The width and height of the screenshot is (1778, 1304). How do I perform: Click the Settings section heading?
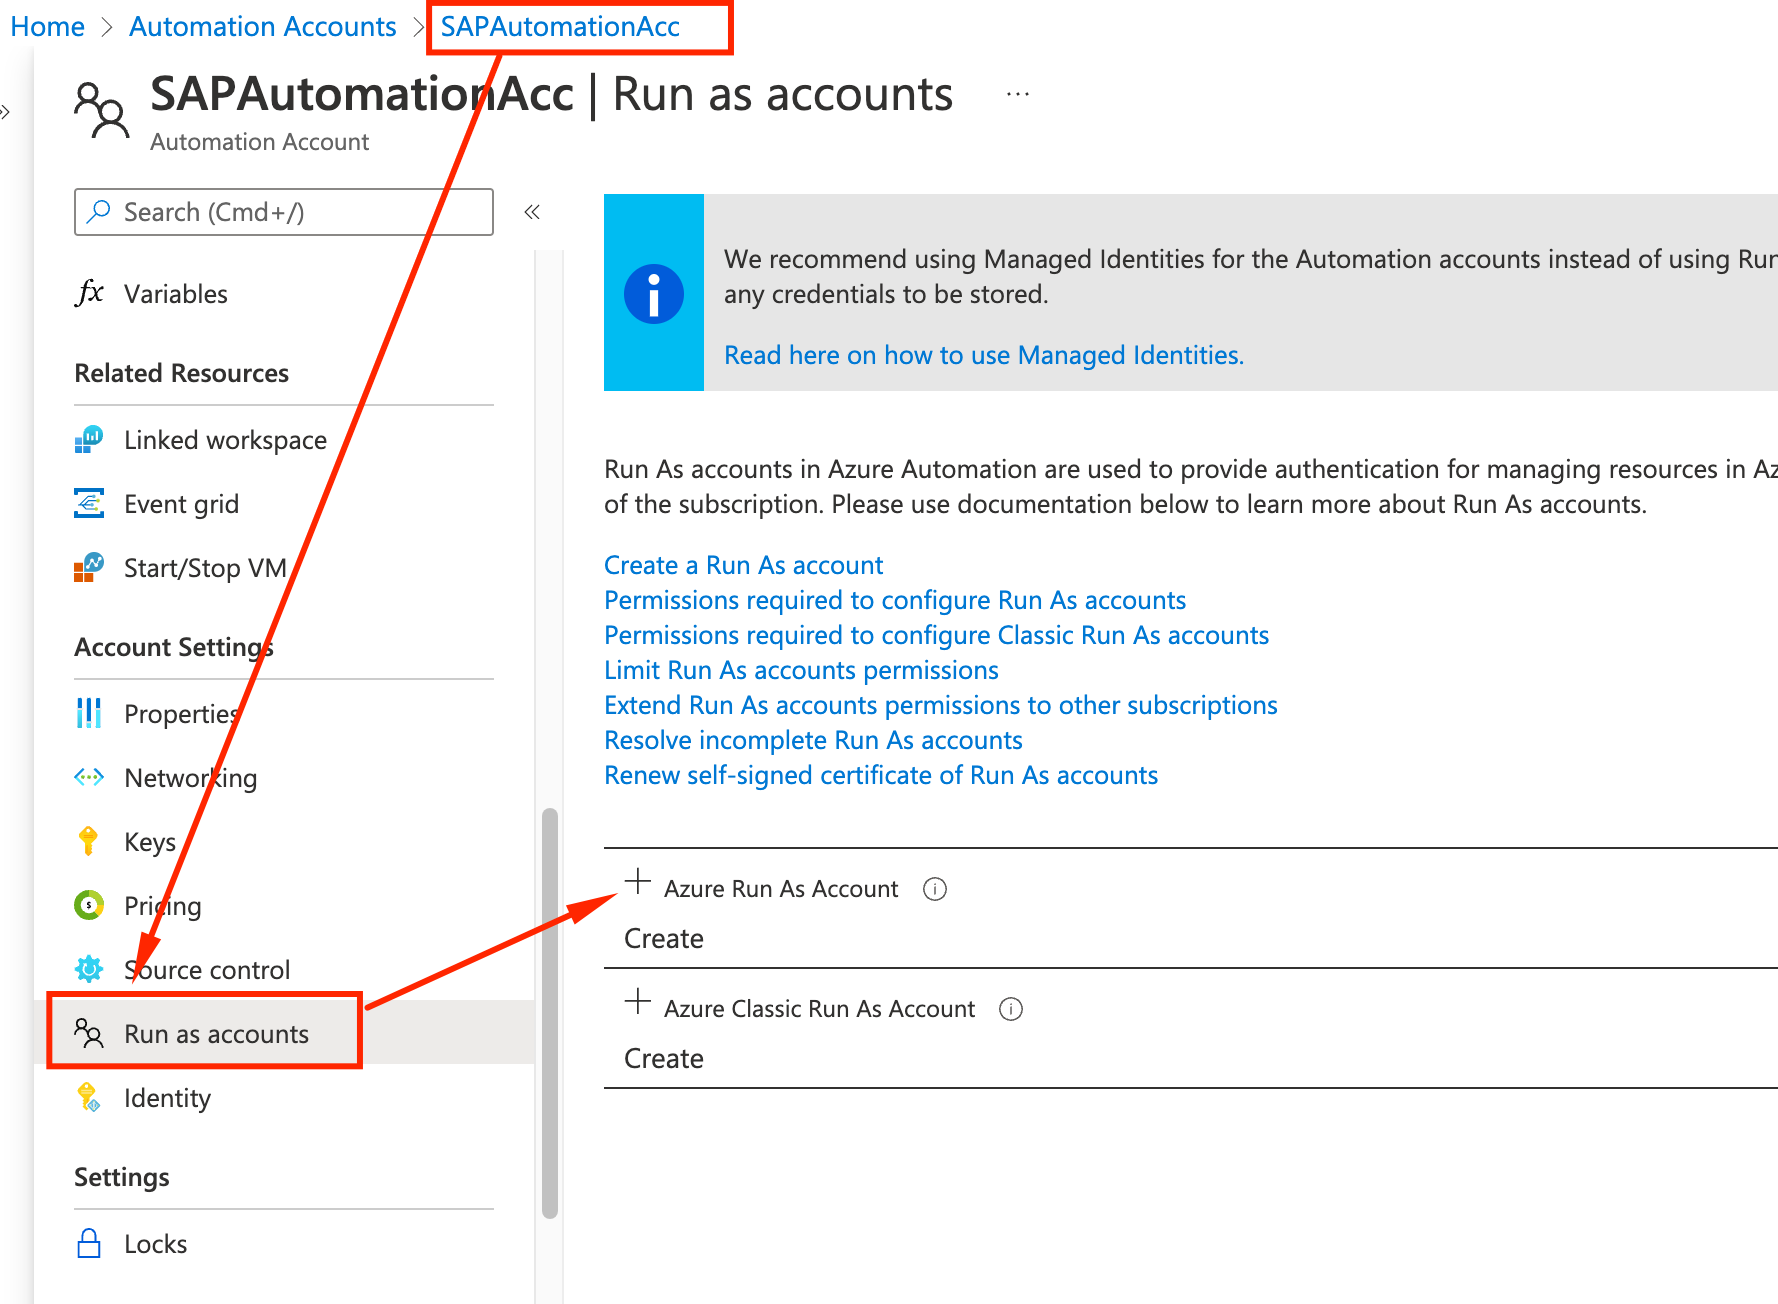(122, 1177)
